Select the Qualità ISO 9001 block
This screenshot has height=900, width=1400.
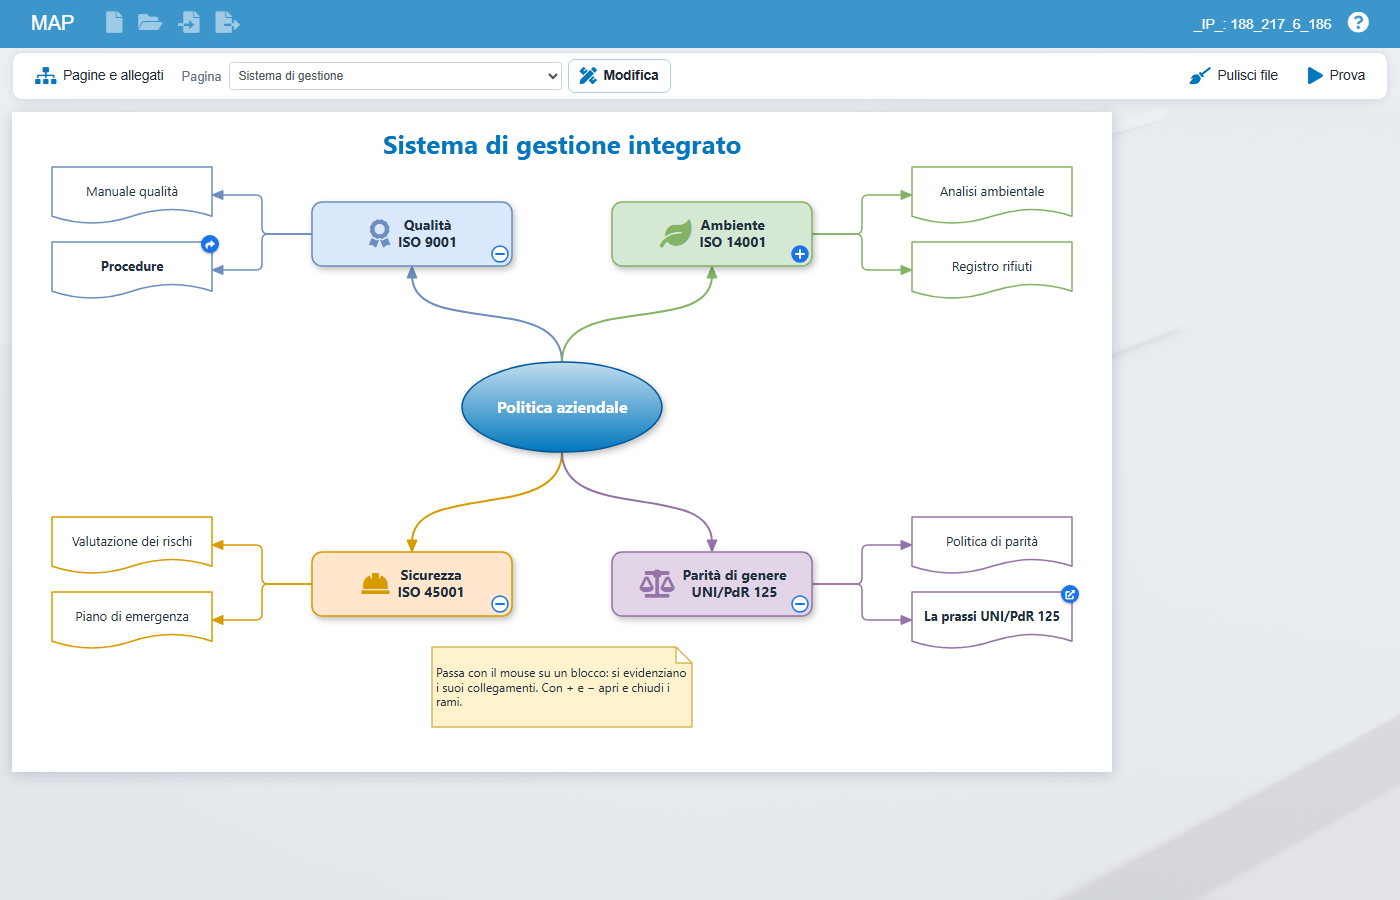pos(412,234)
